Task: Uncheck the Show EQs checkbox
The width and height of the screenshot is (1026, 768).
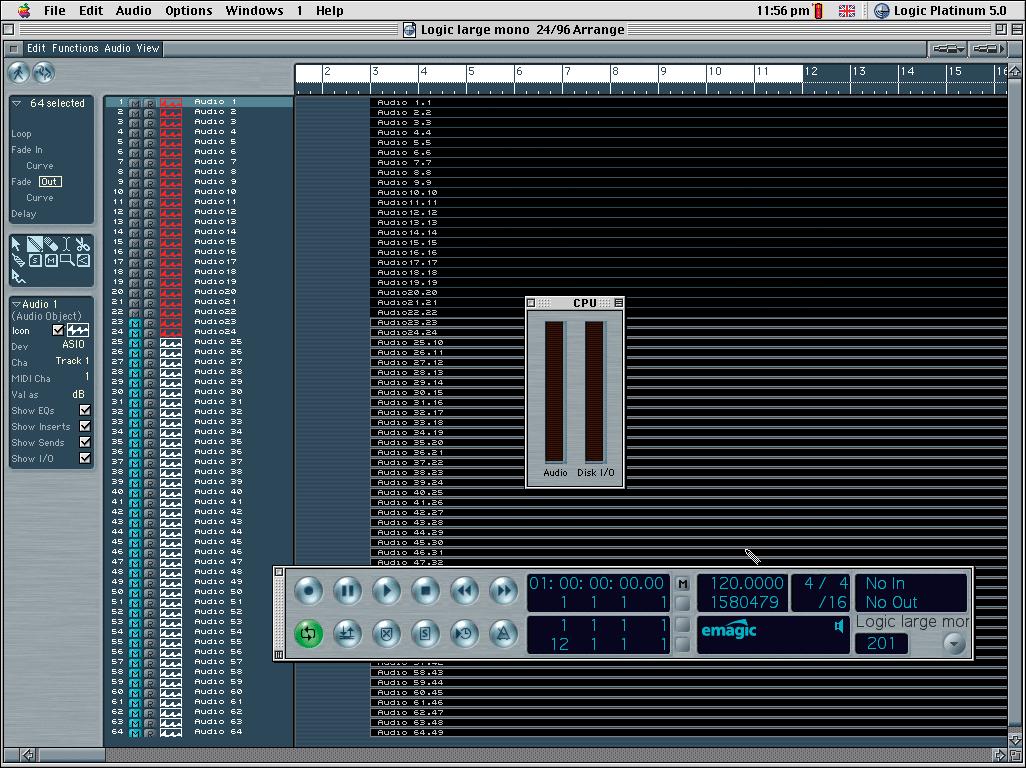Action: coord(85,410)
